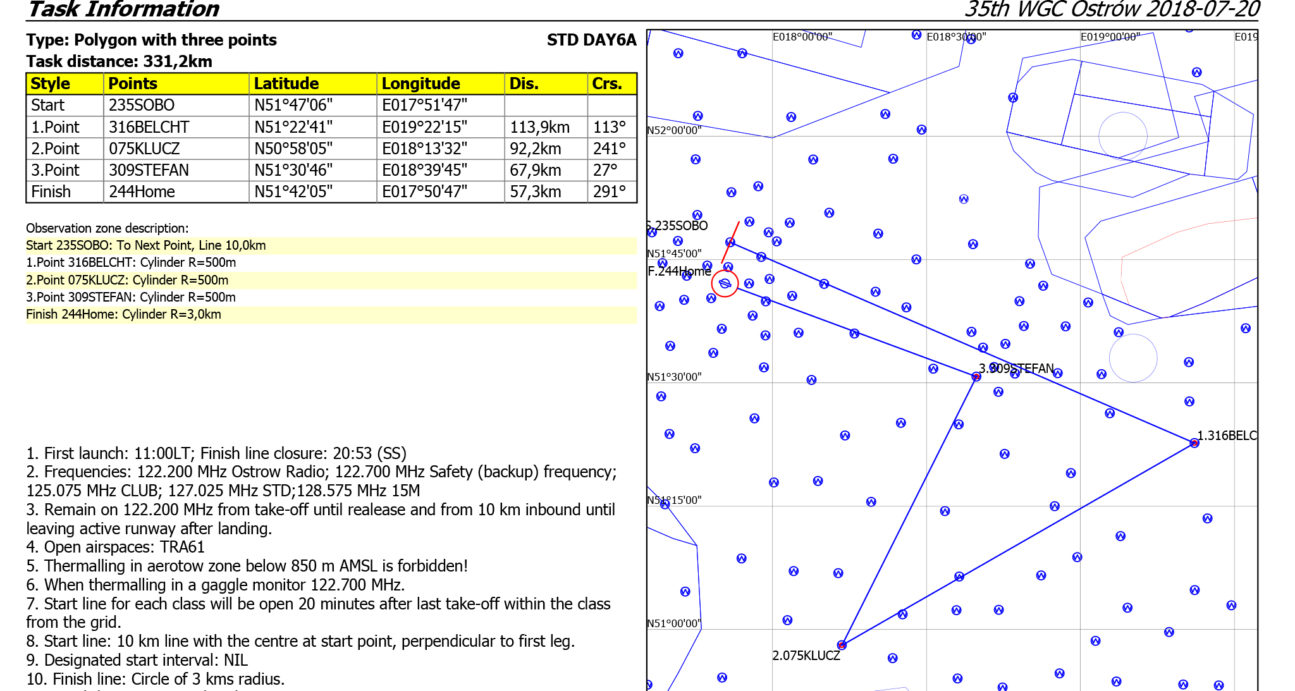The width and height of the screenshot is (1295, 691).
Task: Click the N52°00'00" latitude grid label
Action: pyautogui.click(x=675, y=131)
